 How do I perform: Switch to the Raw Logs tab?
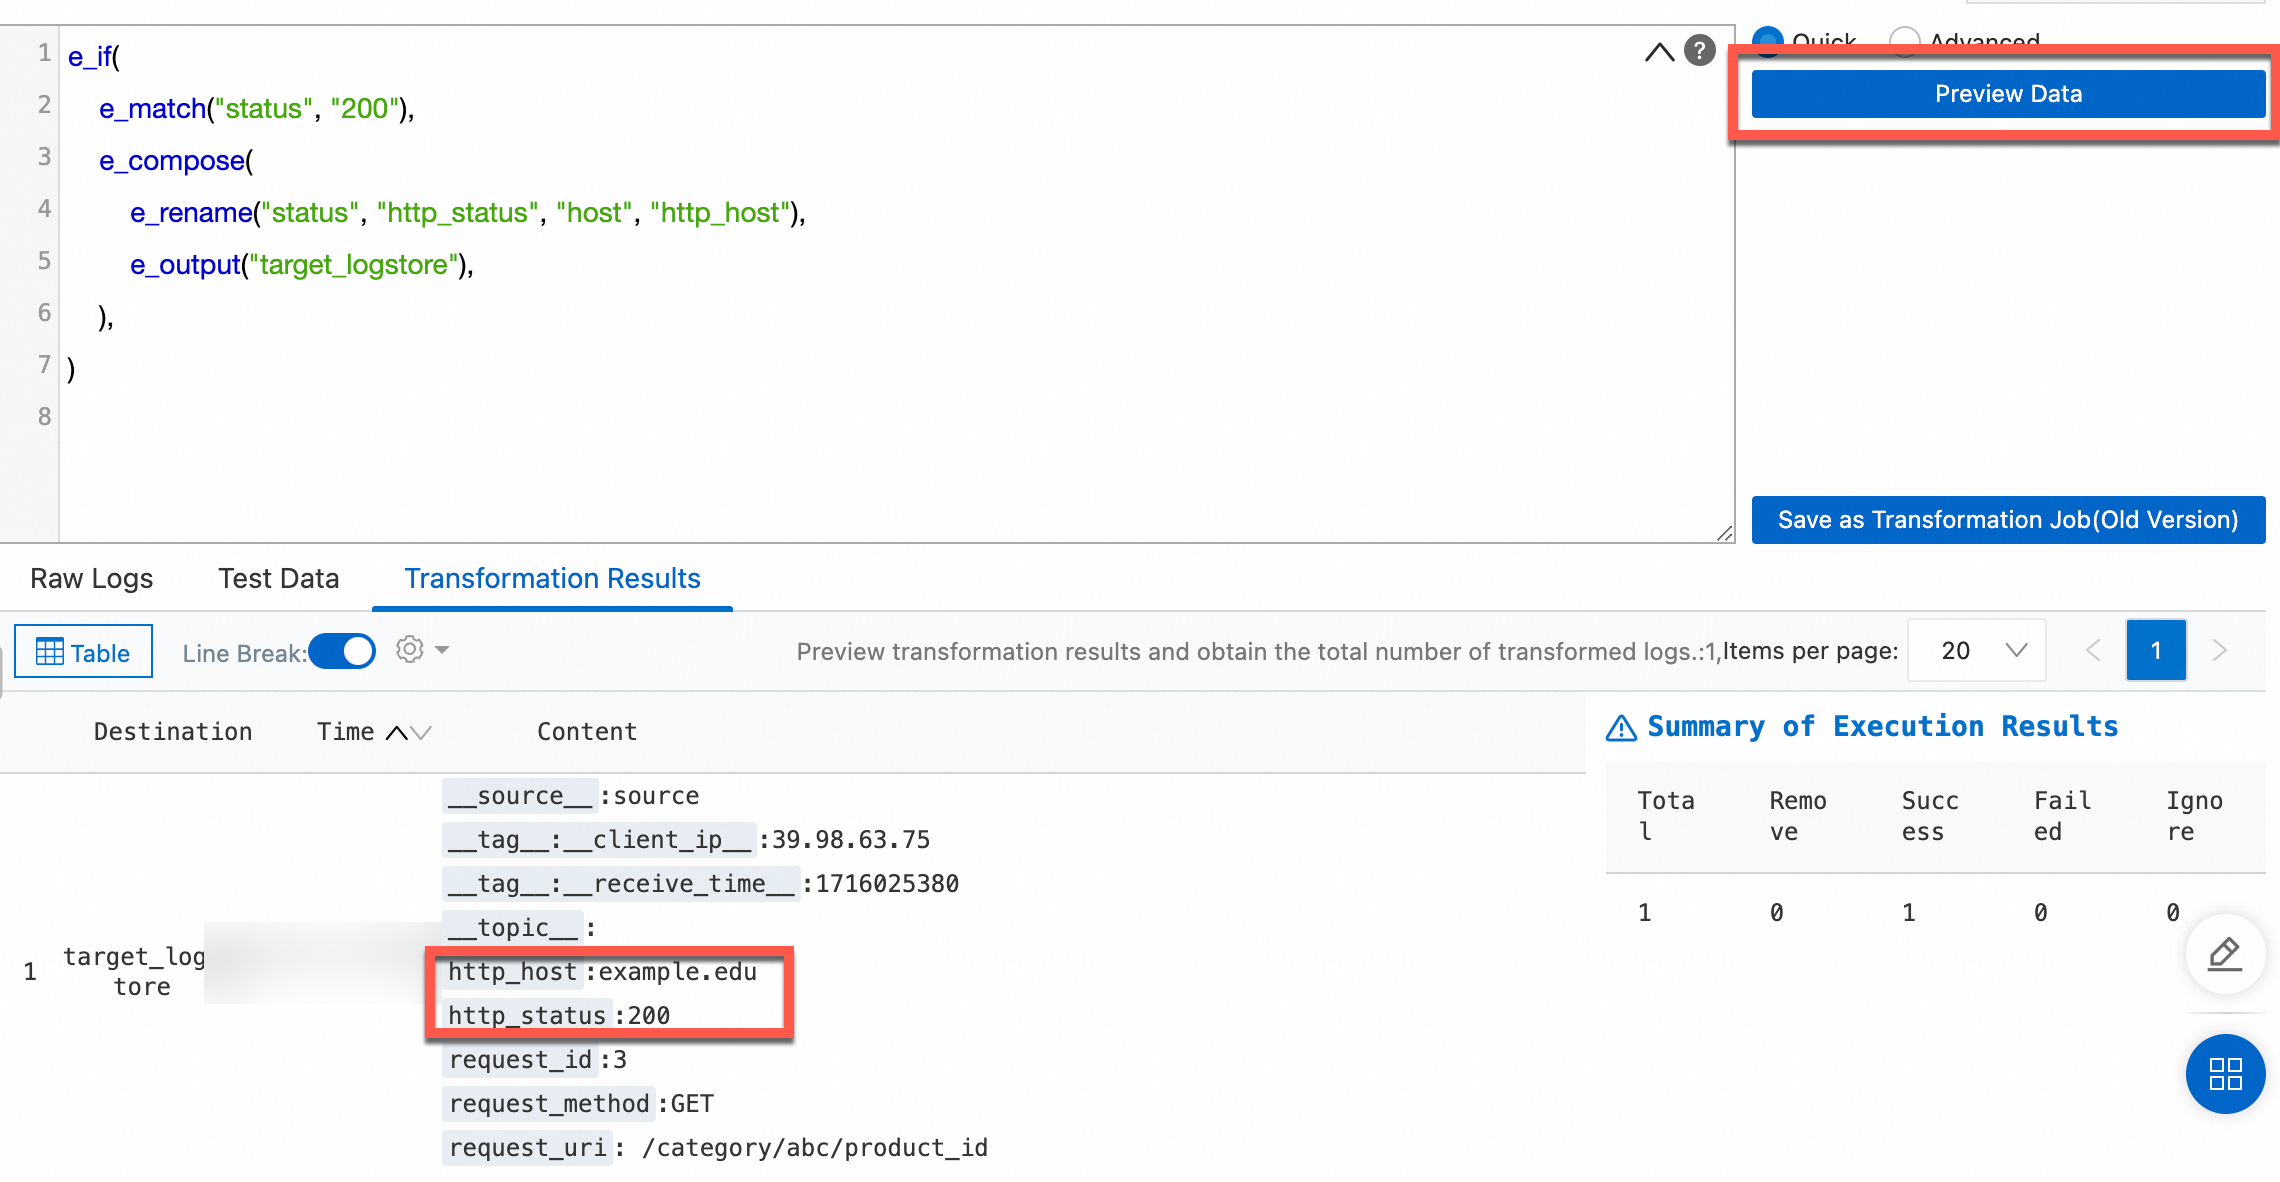tap(91, 578)
